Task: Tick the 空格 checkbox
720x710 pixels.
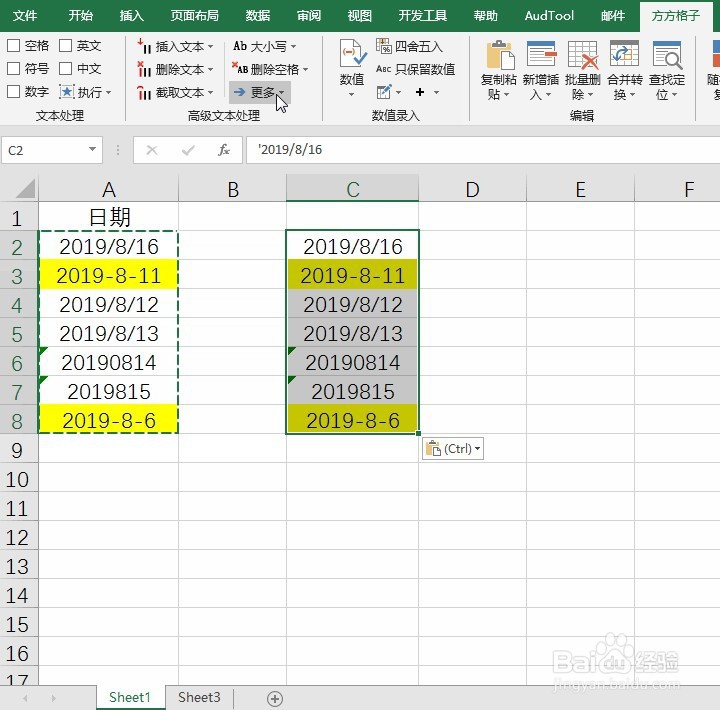Action: pos(13,45)
